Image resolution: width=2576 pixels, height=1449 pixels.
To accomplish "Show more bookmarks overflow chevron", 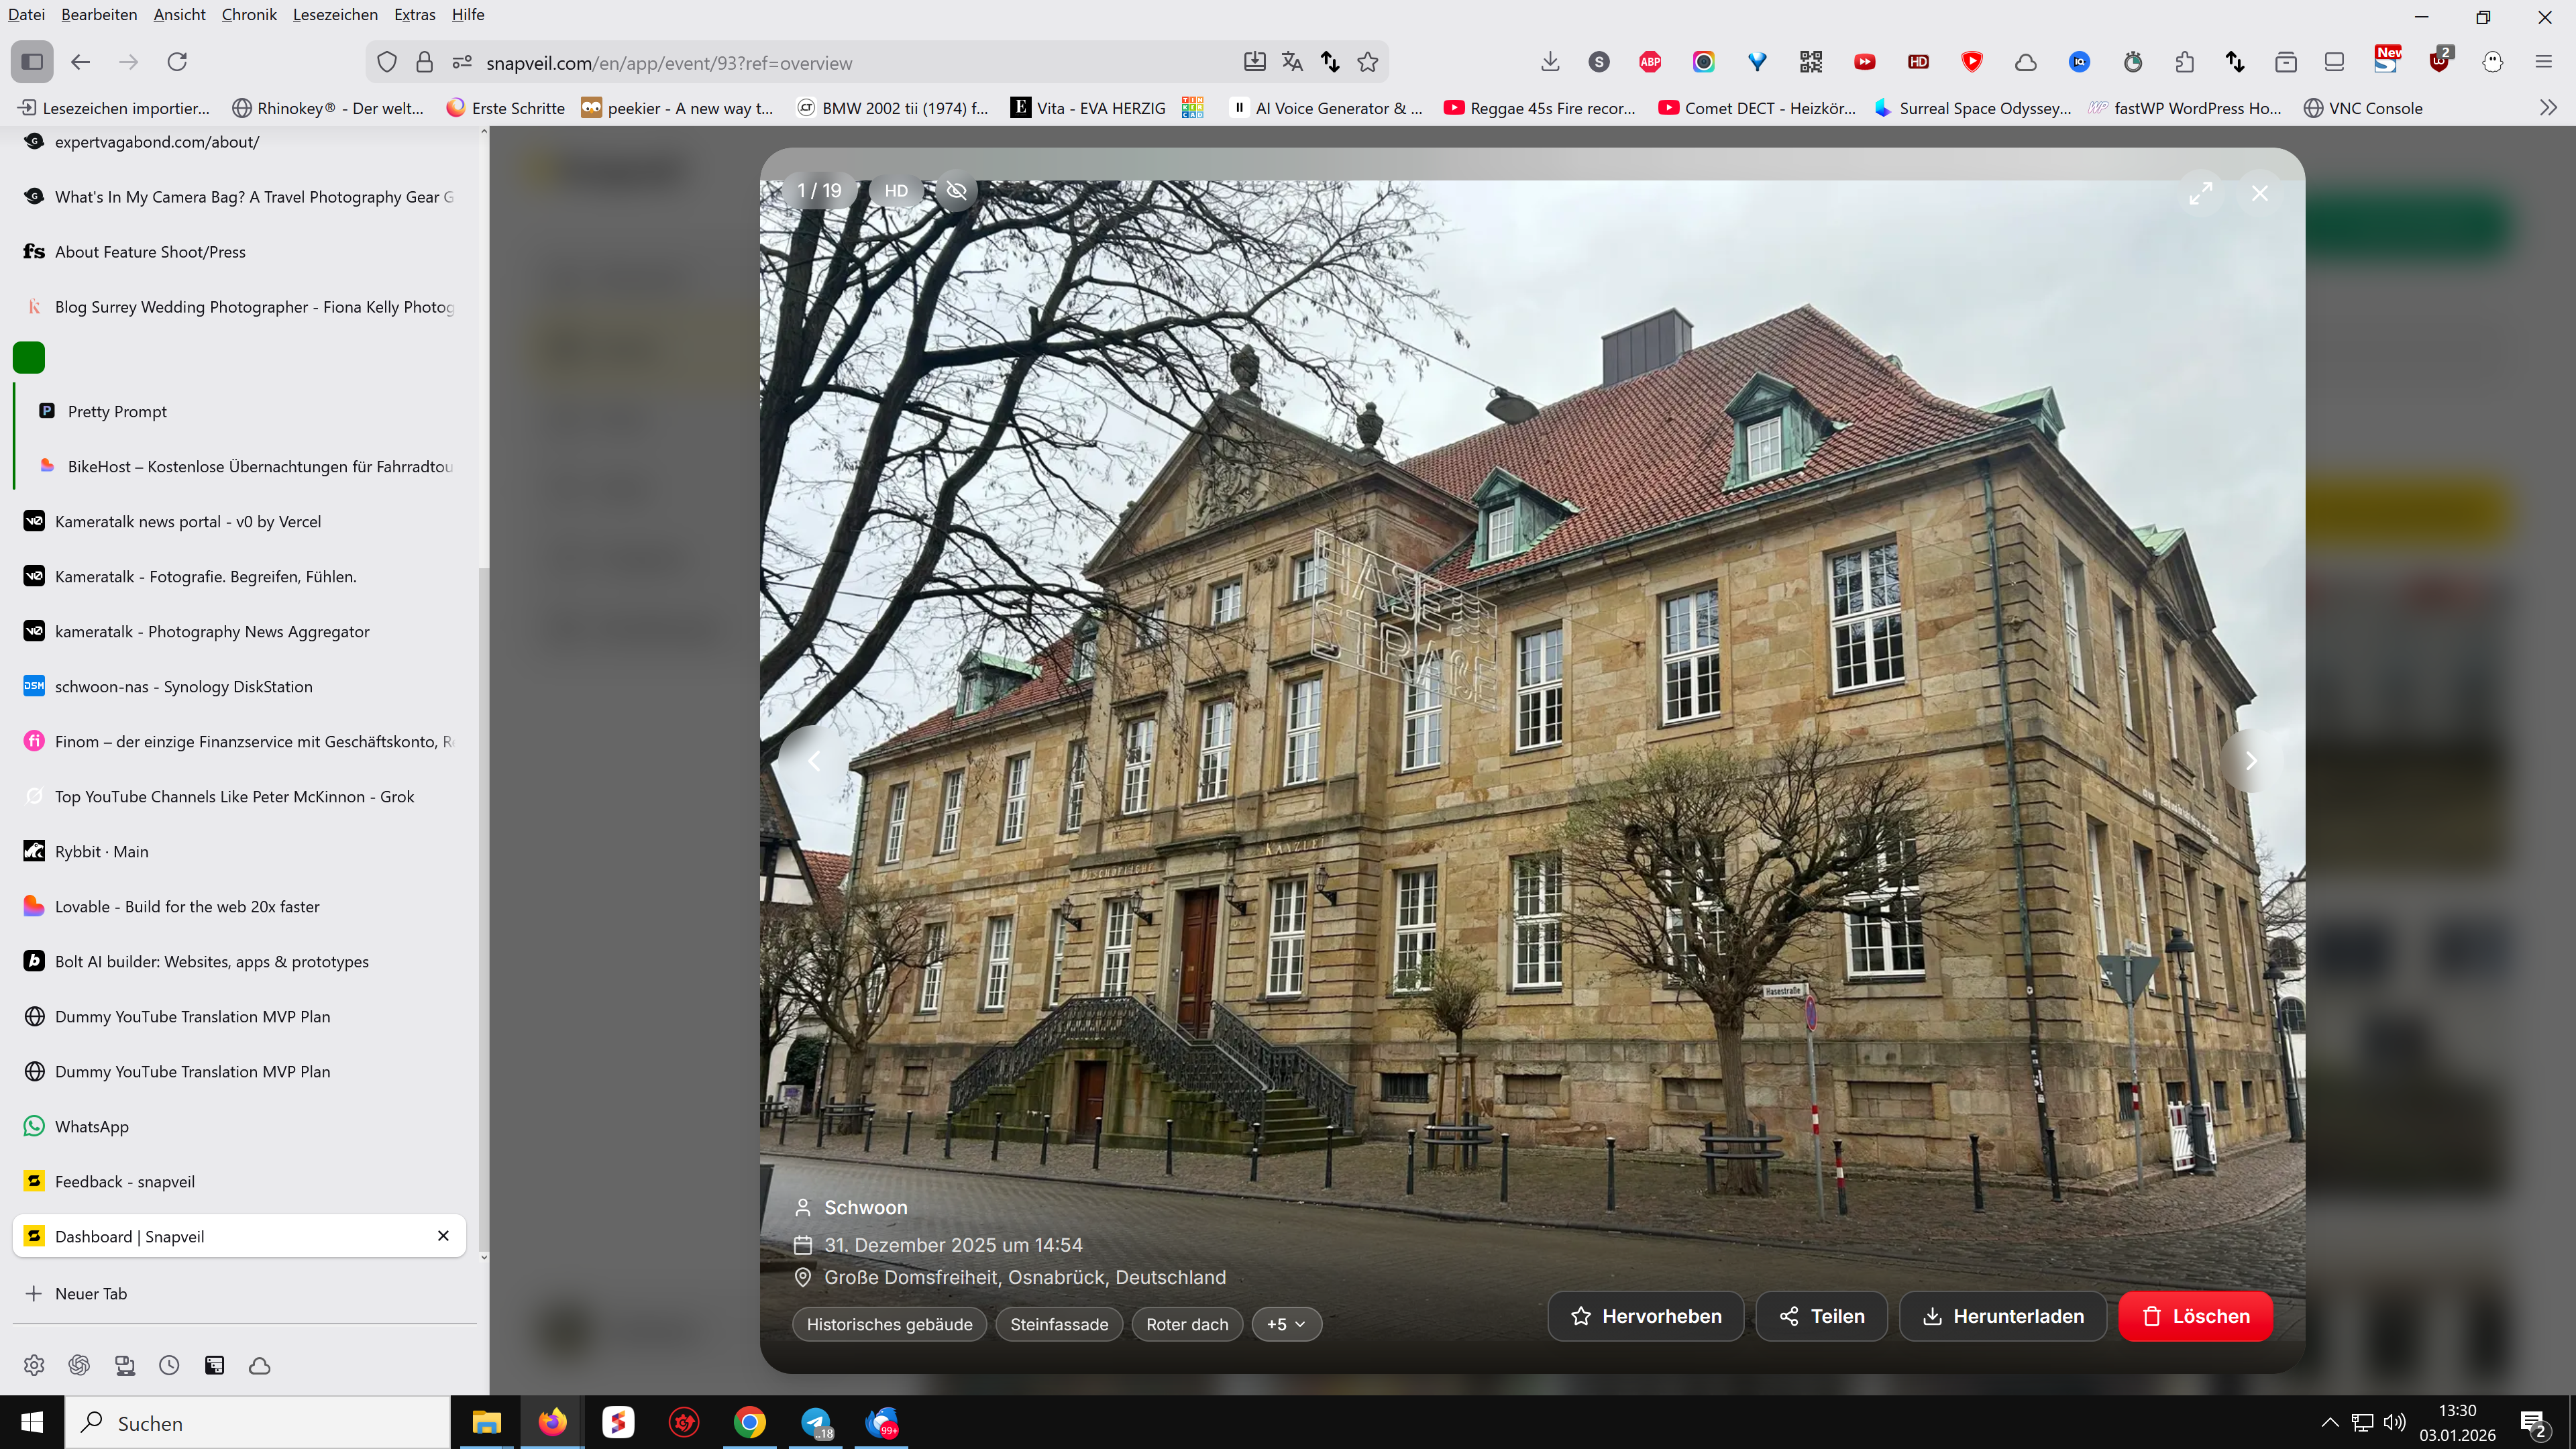I will point(2548,108).
